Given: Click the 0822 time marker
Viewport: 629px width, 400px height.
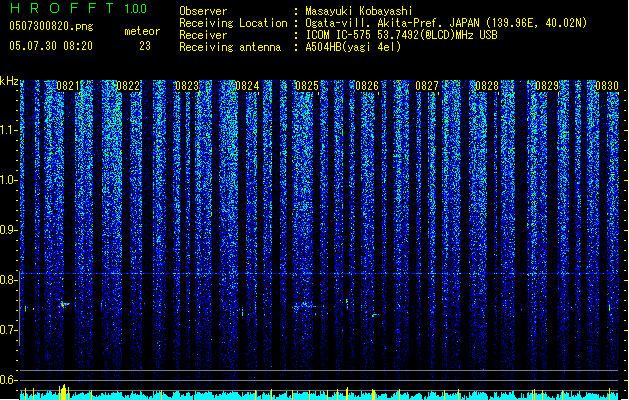Looking at the screenshot, I should coord(128,86).
